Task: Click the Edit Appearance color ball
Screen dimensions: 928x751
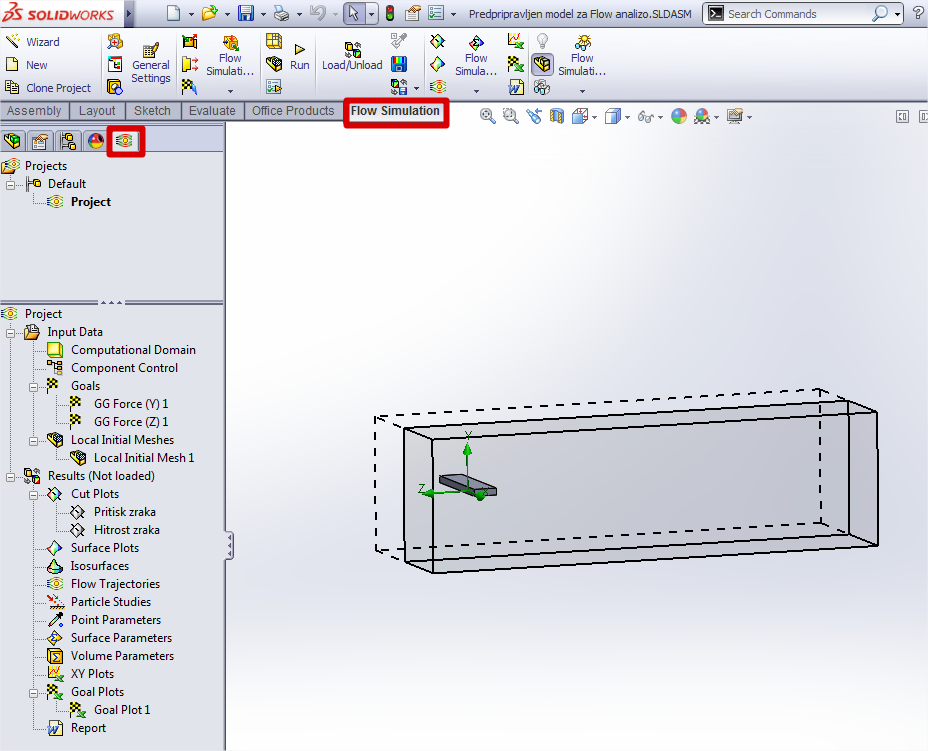Action: coord(679,116)
